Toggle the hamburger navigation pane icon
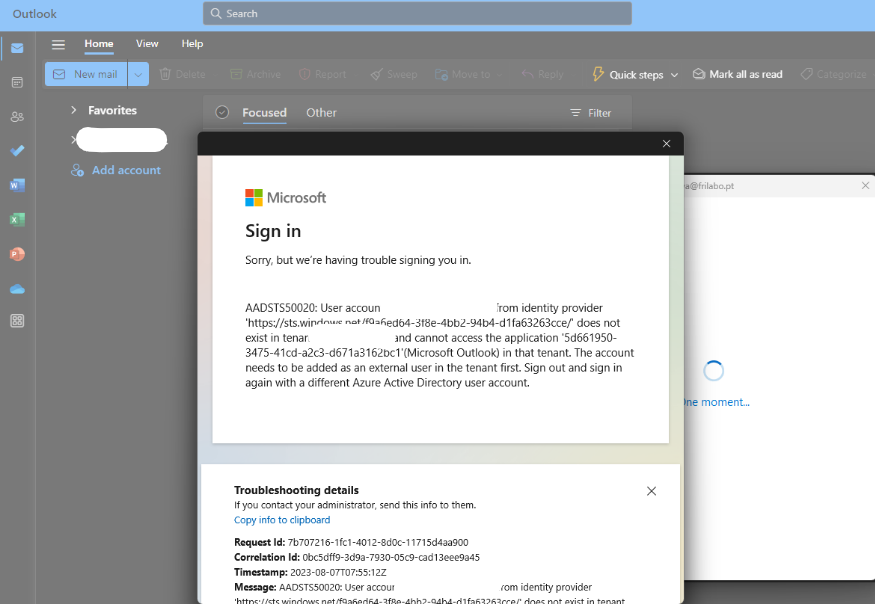 [59, 44]
